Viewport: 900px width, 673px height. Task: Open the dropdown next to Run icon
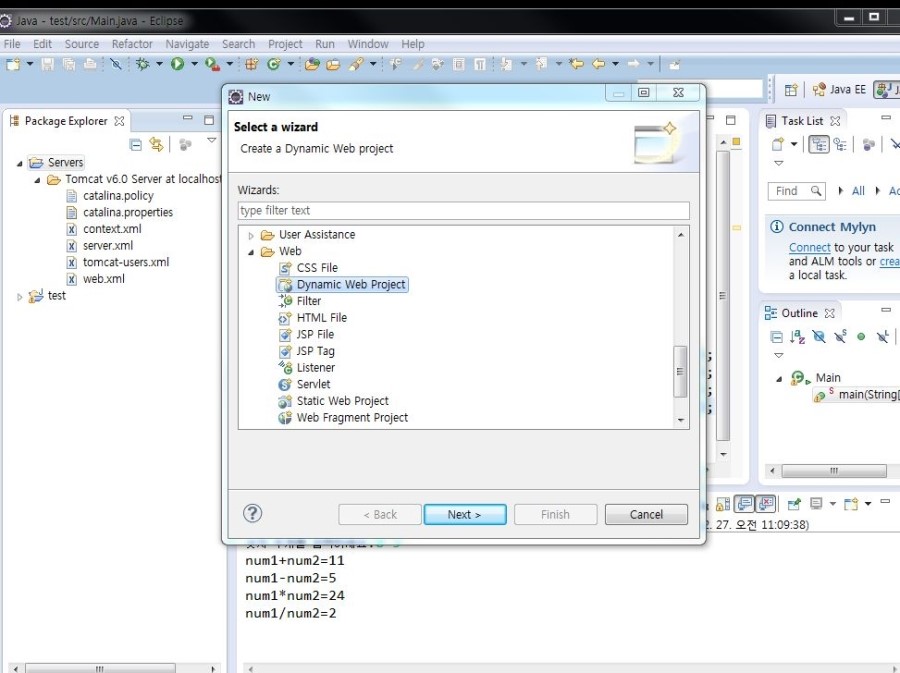pos(194,64)
